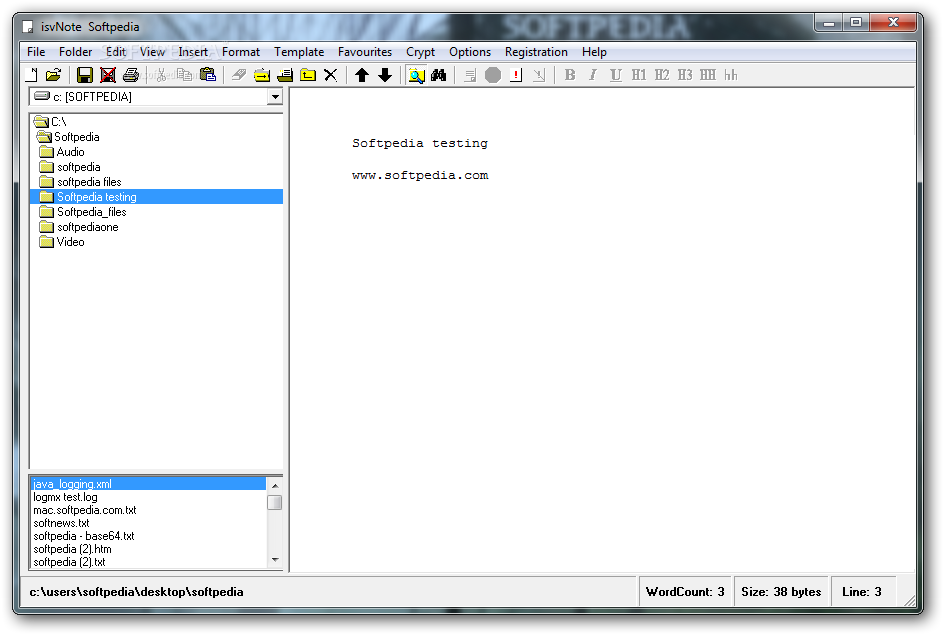The height and width of the screenshot is (635, 944).
Task: Apply H3 heading style
Action: pyautogui.click(x=685, y=75)
